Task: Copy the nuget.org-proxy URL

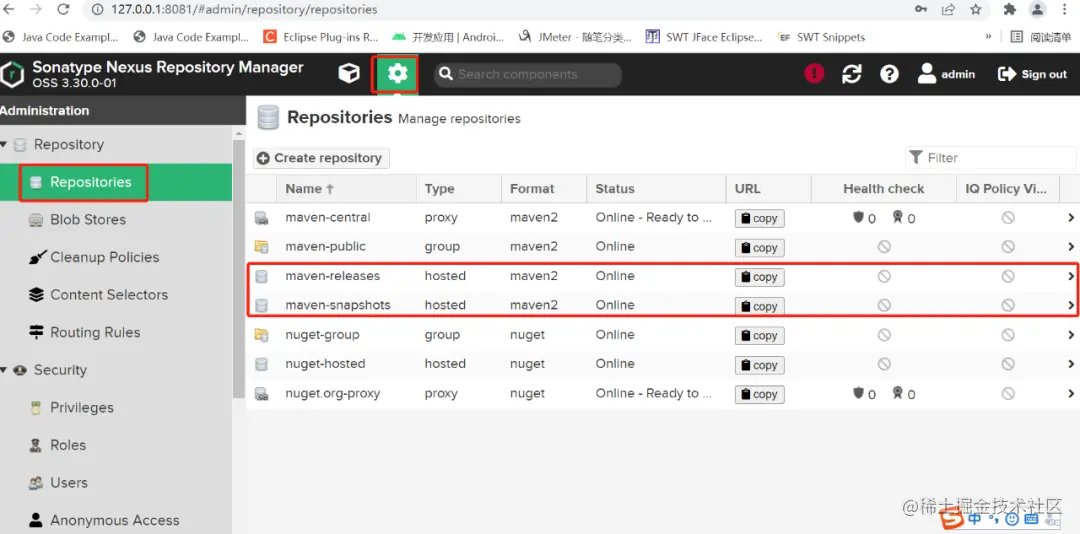Action: pos(759,394)
